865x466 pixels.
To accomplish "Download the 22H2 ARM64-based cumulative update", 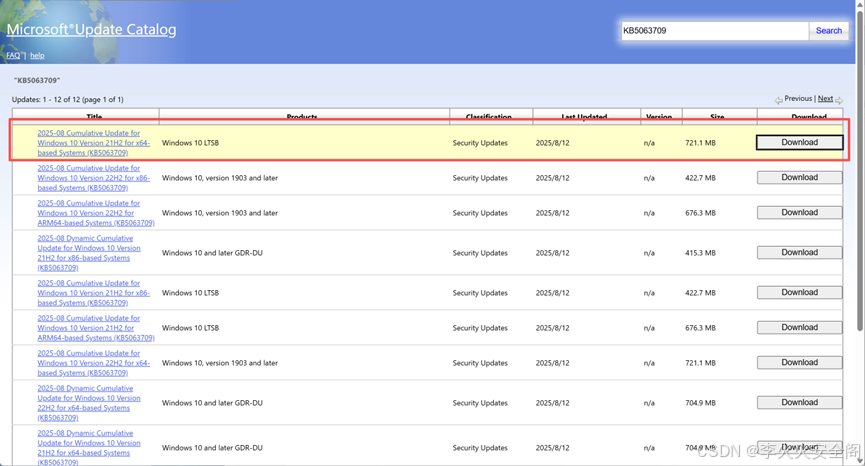I will [x=799, y=212].
